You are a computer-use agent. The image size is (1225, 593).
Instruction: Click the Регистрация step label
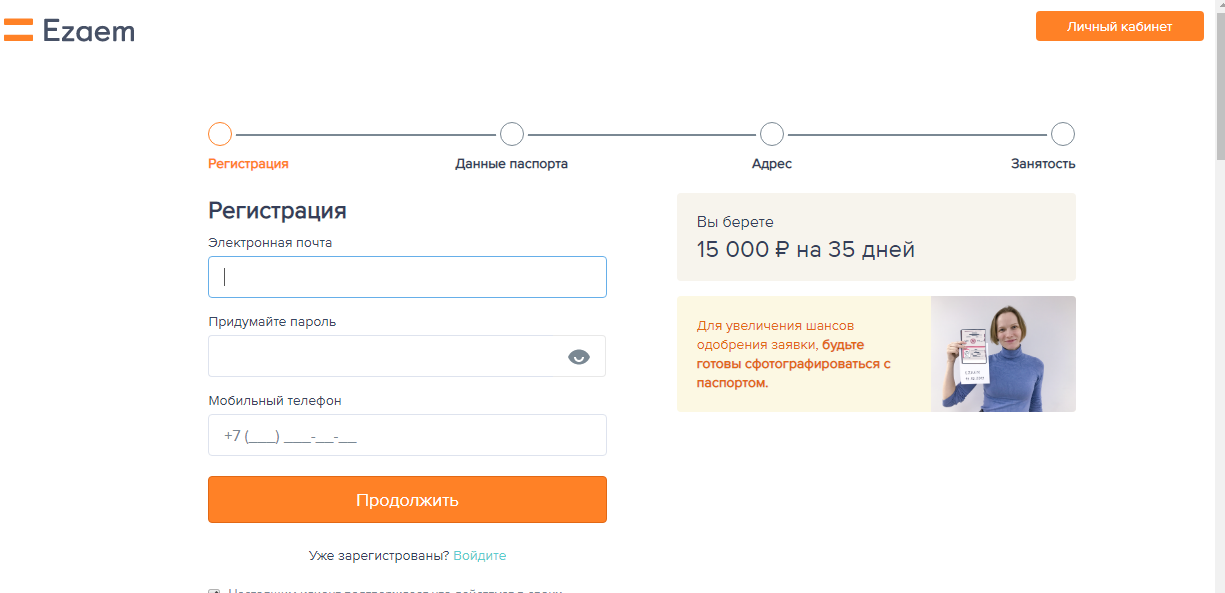(248, 164)
